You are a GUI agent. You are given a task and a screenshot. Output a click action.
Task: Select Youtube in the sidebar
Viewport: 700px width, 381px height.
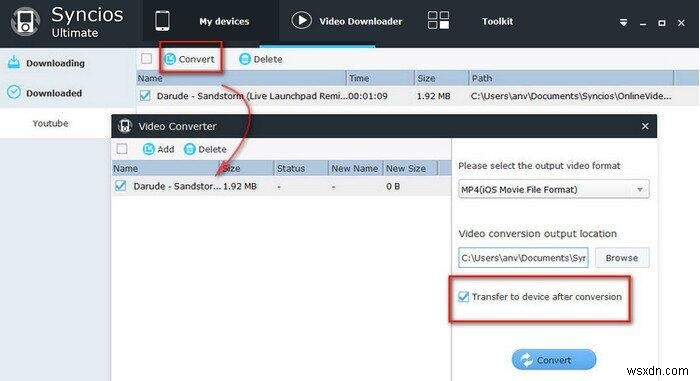pyautogui.click(x=50, y=123)
